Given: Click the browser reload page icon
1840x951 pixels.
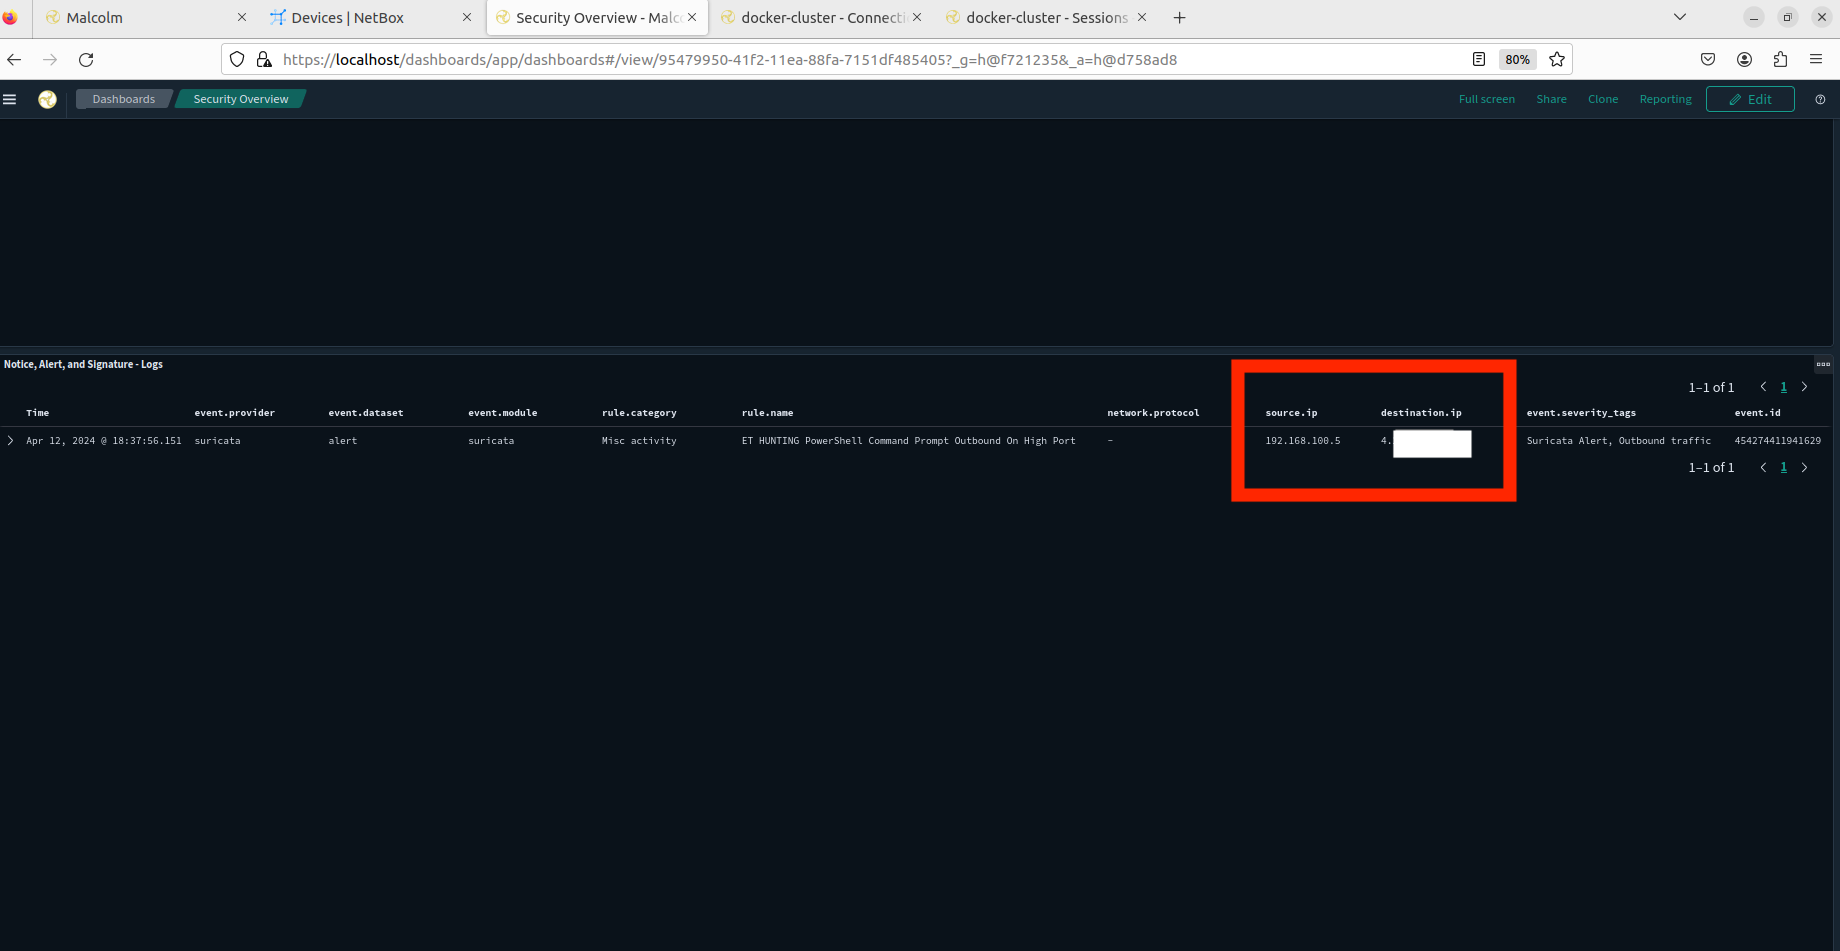Looking at the screenshot, I should tap(86, 60).
